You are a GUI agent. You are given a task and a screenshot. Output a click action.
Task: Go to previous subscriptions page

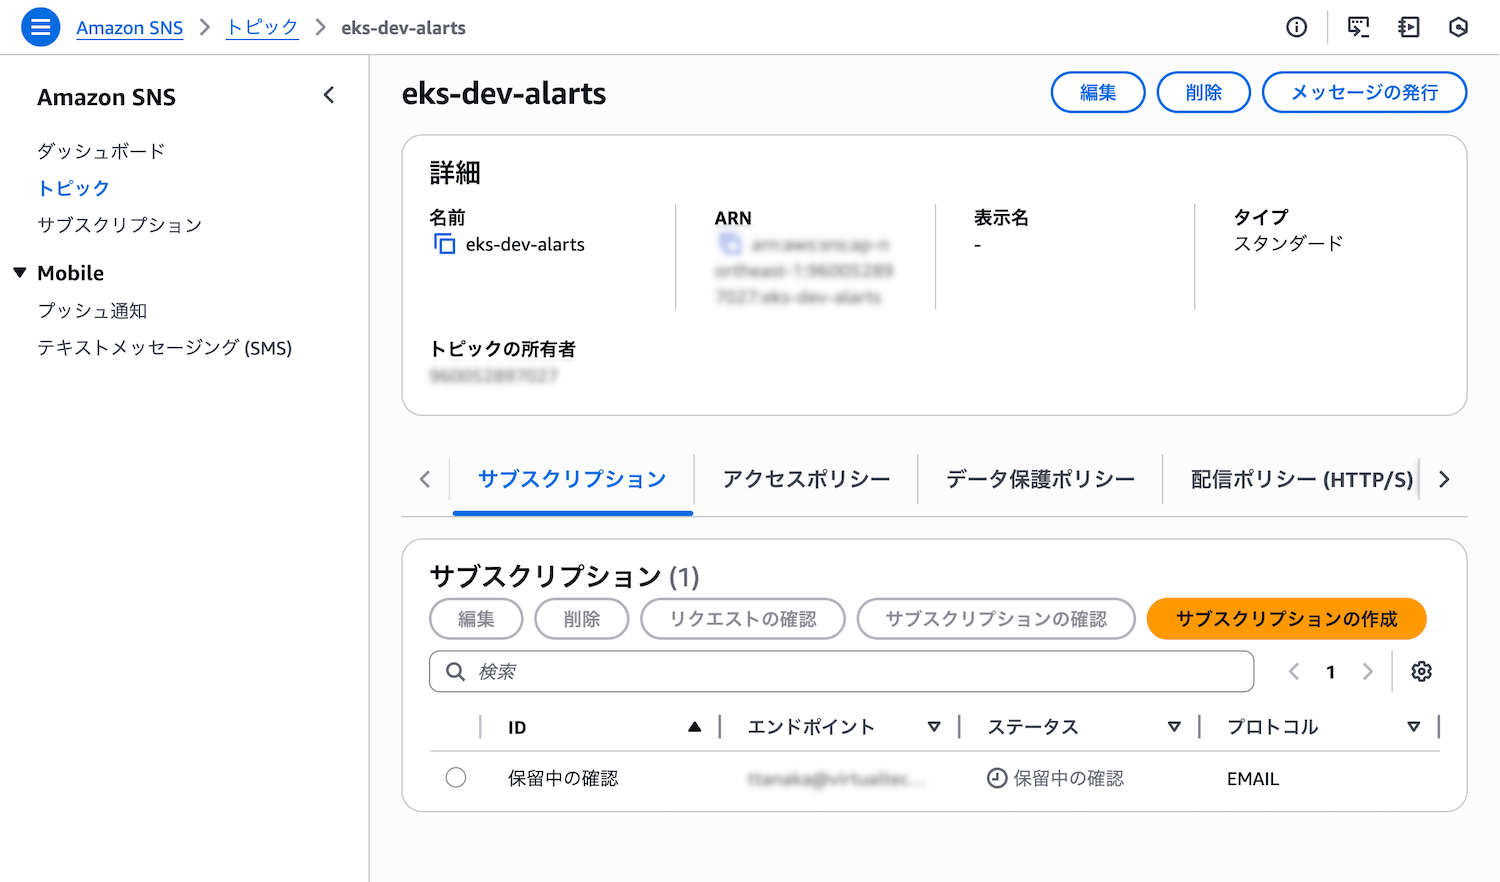(1294, 672)
